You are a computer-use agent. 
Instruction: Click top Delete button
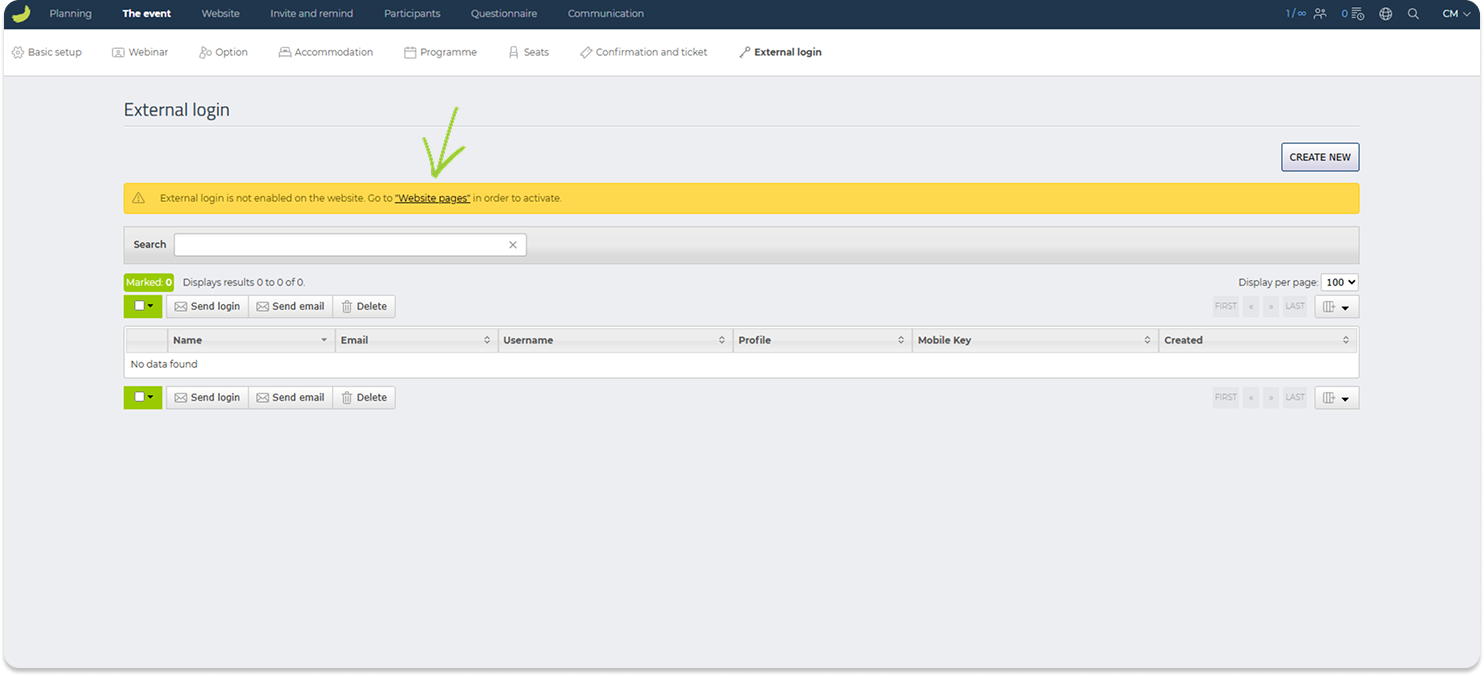coord(364,307)
